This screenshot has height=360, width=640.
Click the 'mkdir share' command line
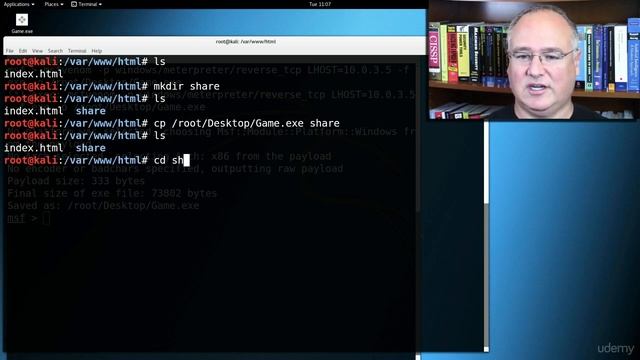(x=112, y=86)
